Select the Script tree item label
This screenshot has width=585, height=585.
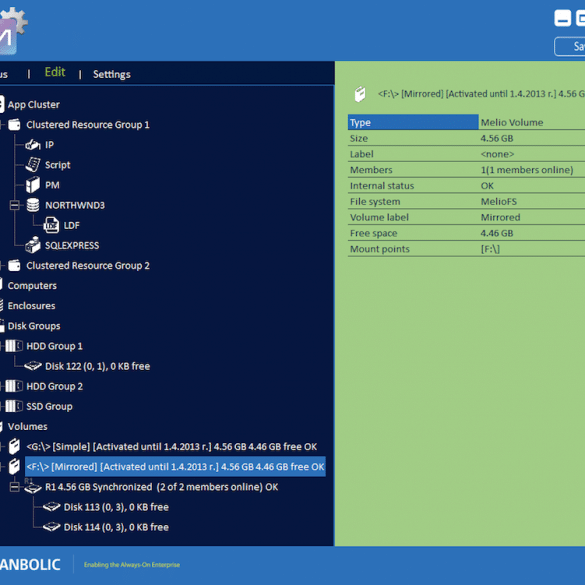[x=57, y=165]
